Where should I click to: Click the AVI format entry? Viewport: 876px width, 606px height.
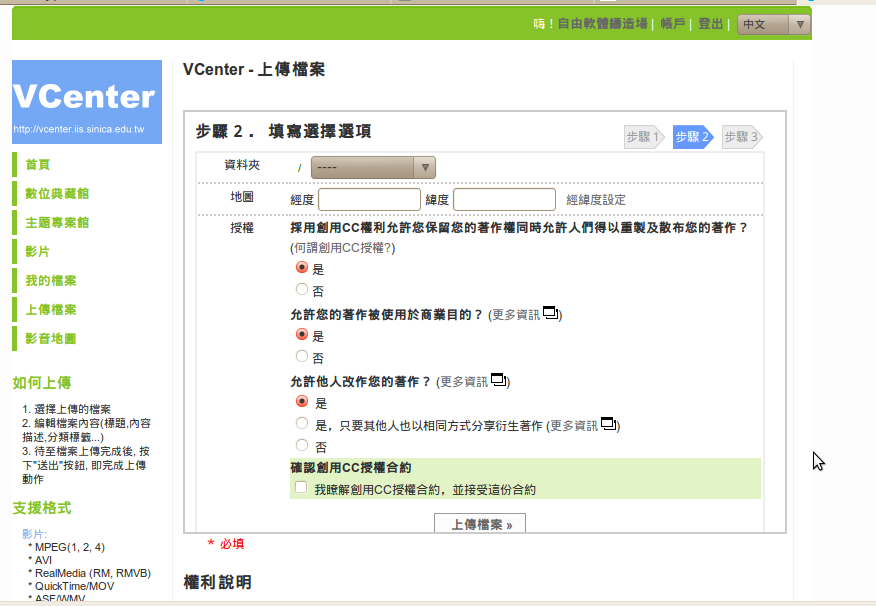[x=44, y=560]
